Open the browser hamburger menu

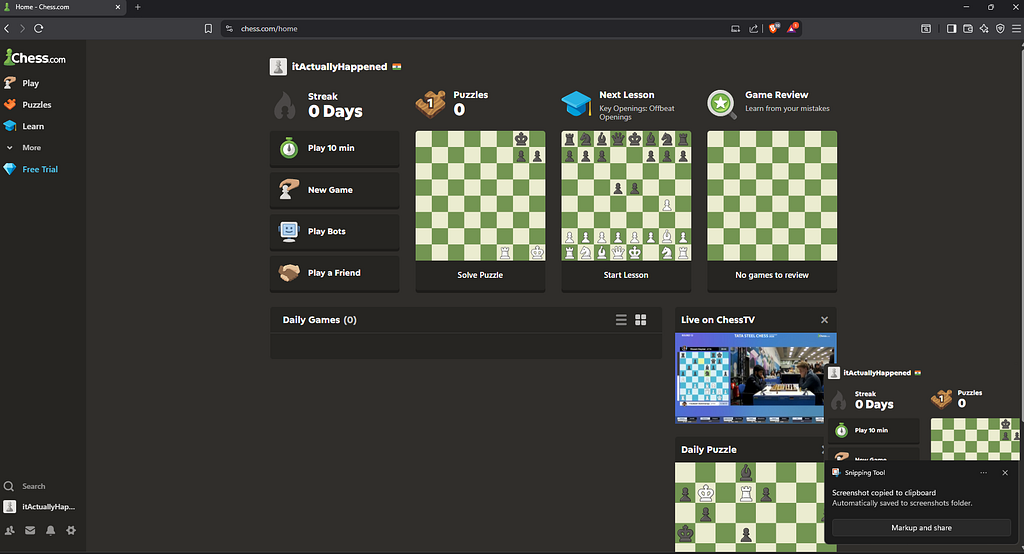[1015, 29]
